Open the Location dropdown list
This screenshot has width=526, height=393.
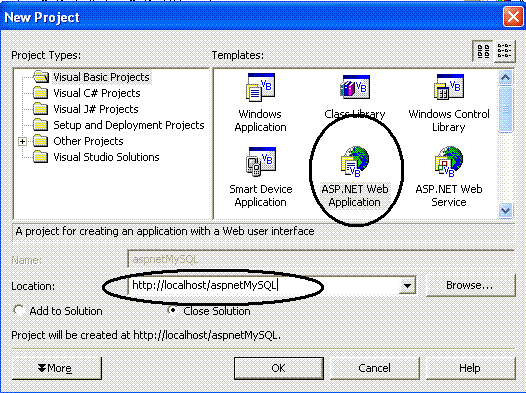pos(407,286)
